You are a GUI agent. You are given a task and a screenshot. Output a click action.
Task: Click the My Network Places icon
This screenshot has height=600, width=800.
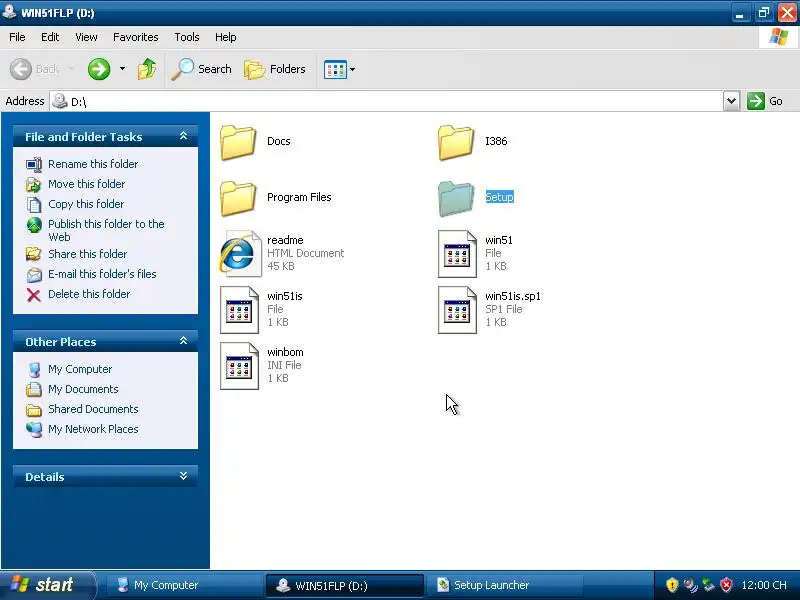[x=34, y=430]
